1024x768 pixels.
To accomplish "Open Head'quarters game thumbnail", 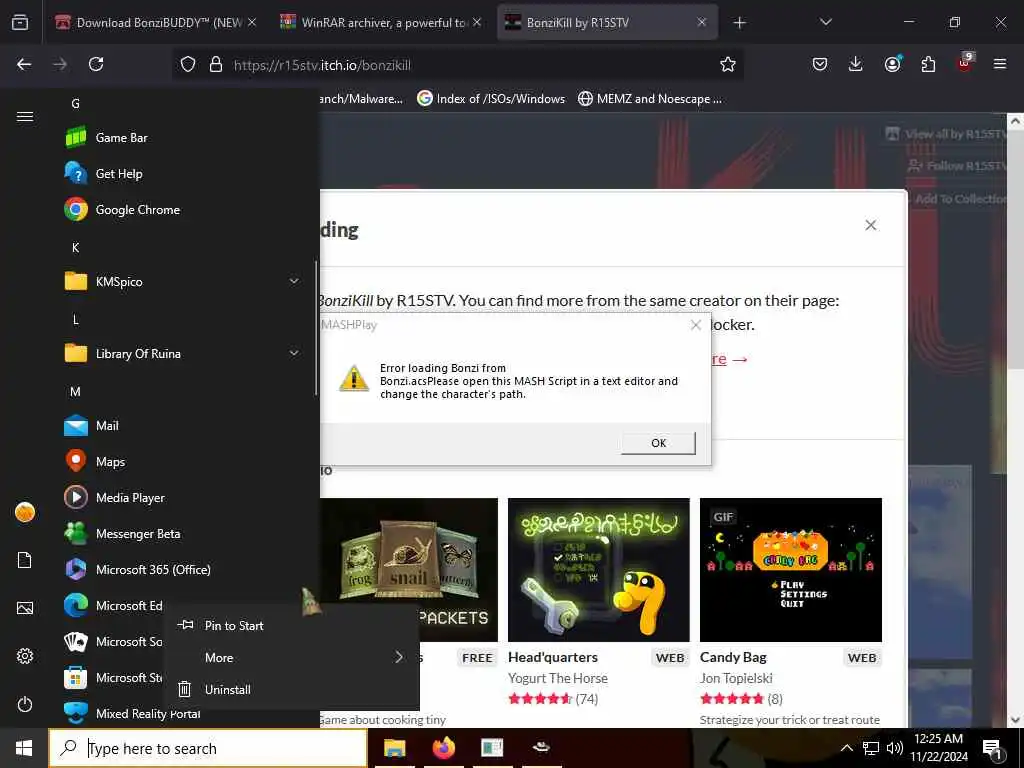I will (x=598, y=570).
